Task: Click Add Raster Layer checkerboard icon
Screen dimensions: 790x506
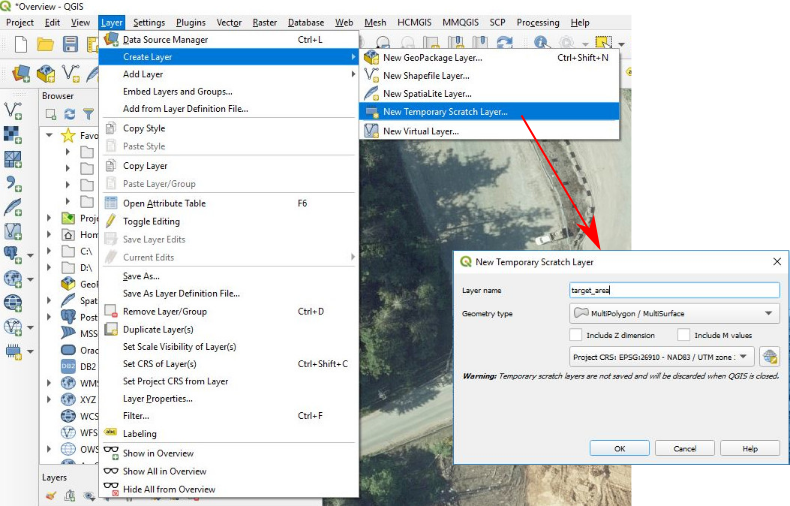Action: [13, 135]
